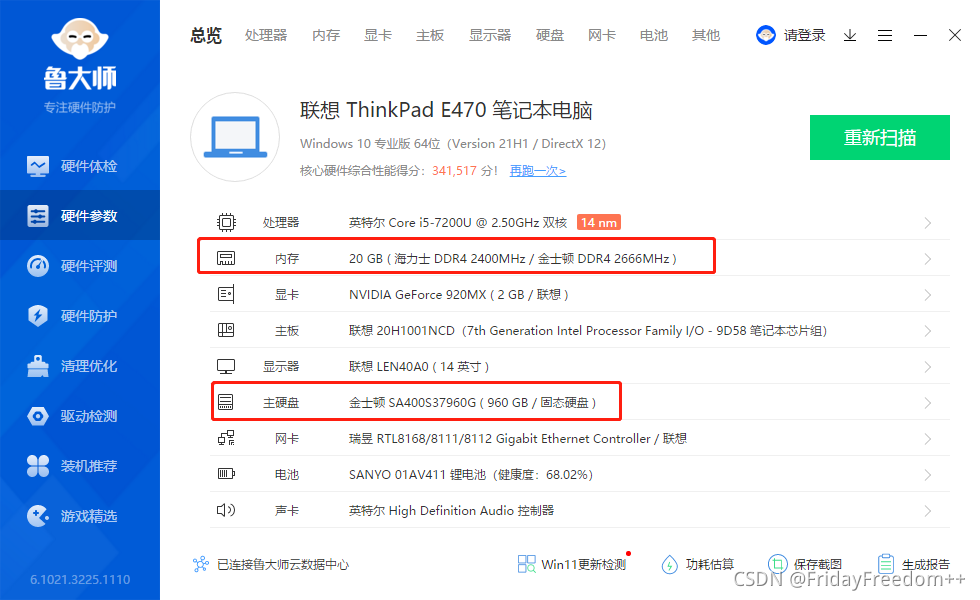
Task: Click the 清理优化 broom icon
Action: coord(38,366)
